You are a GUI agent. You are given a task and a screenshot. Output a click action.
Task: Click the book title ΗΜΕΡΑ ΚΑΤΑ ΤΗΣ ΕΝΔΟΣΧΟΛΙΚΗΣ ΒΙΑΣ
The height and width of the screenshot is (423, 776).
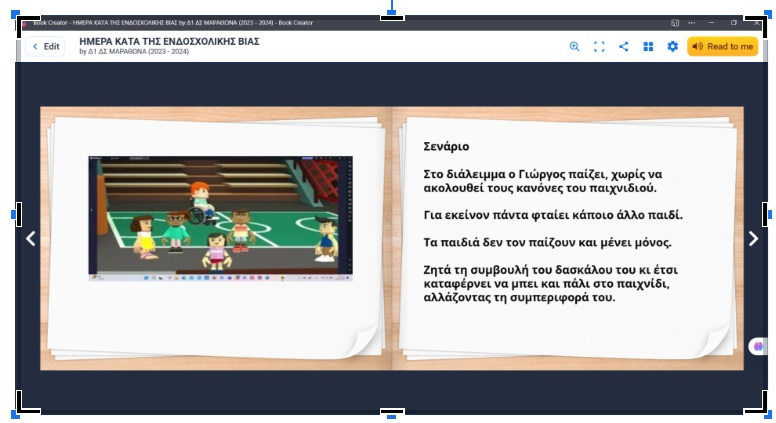tap(169, 41)
